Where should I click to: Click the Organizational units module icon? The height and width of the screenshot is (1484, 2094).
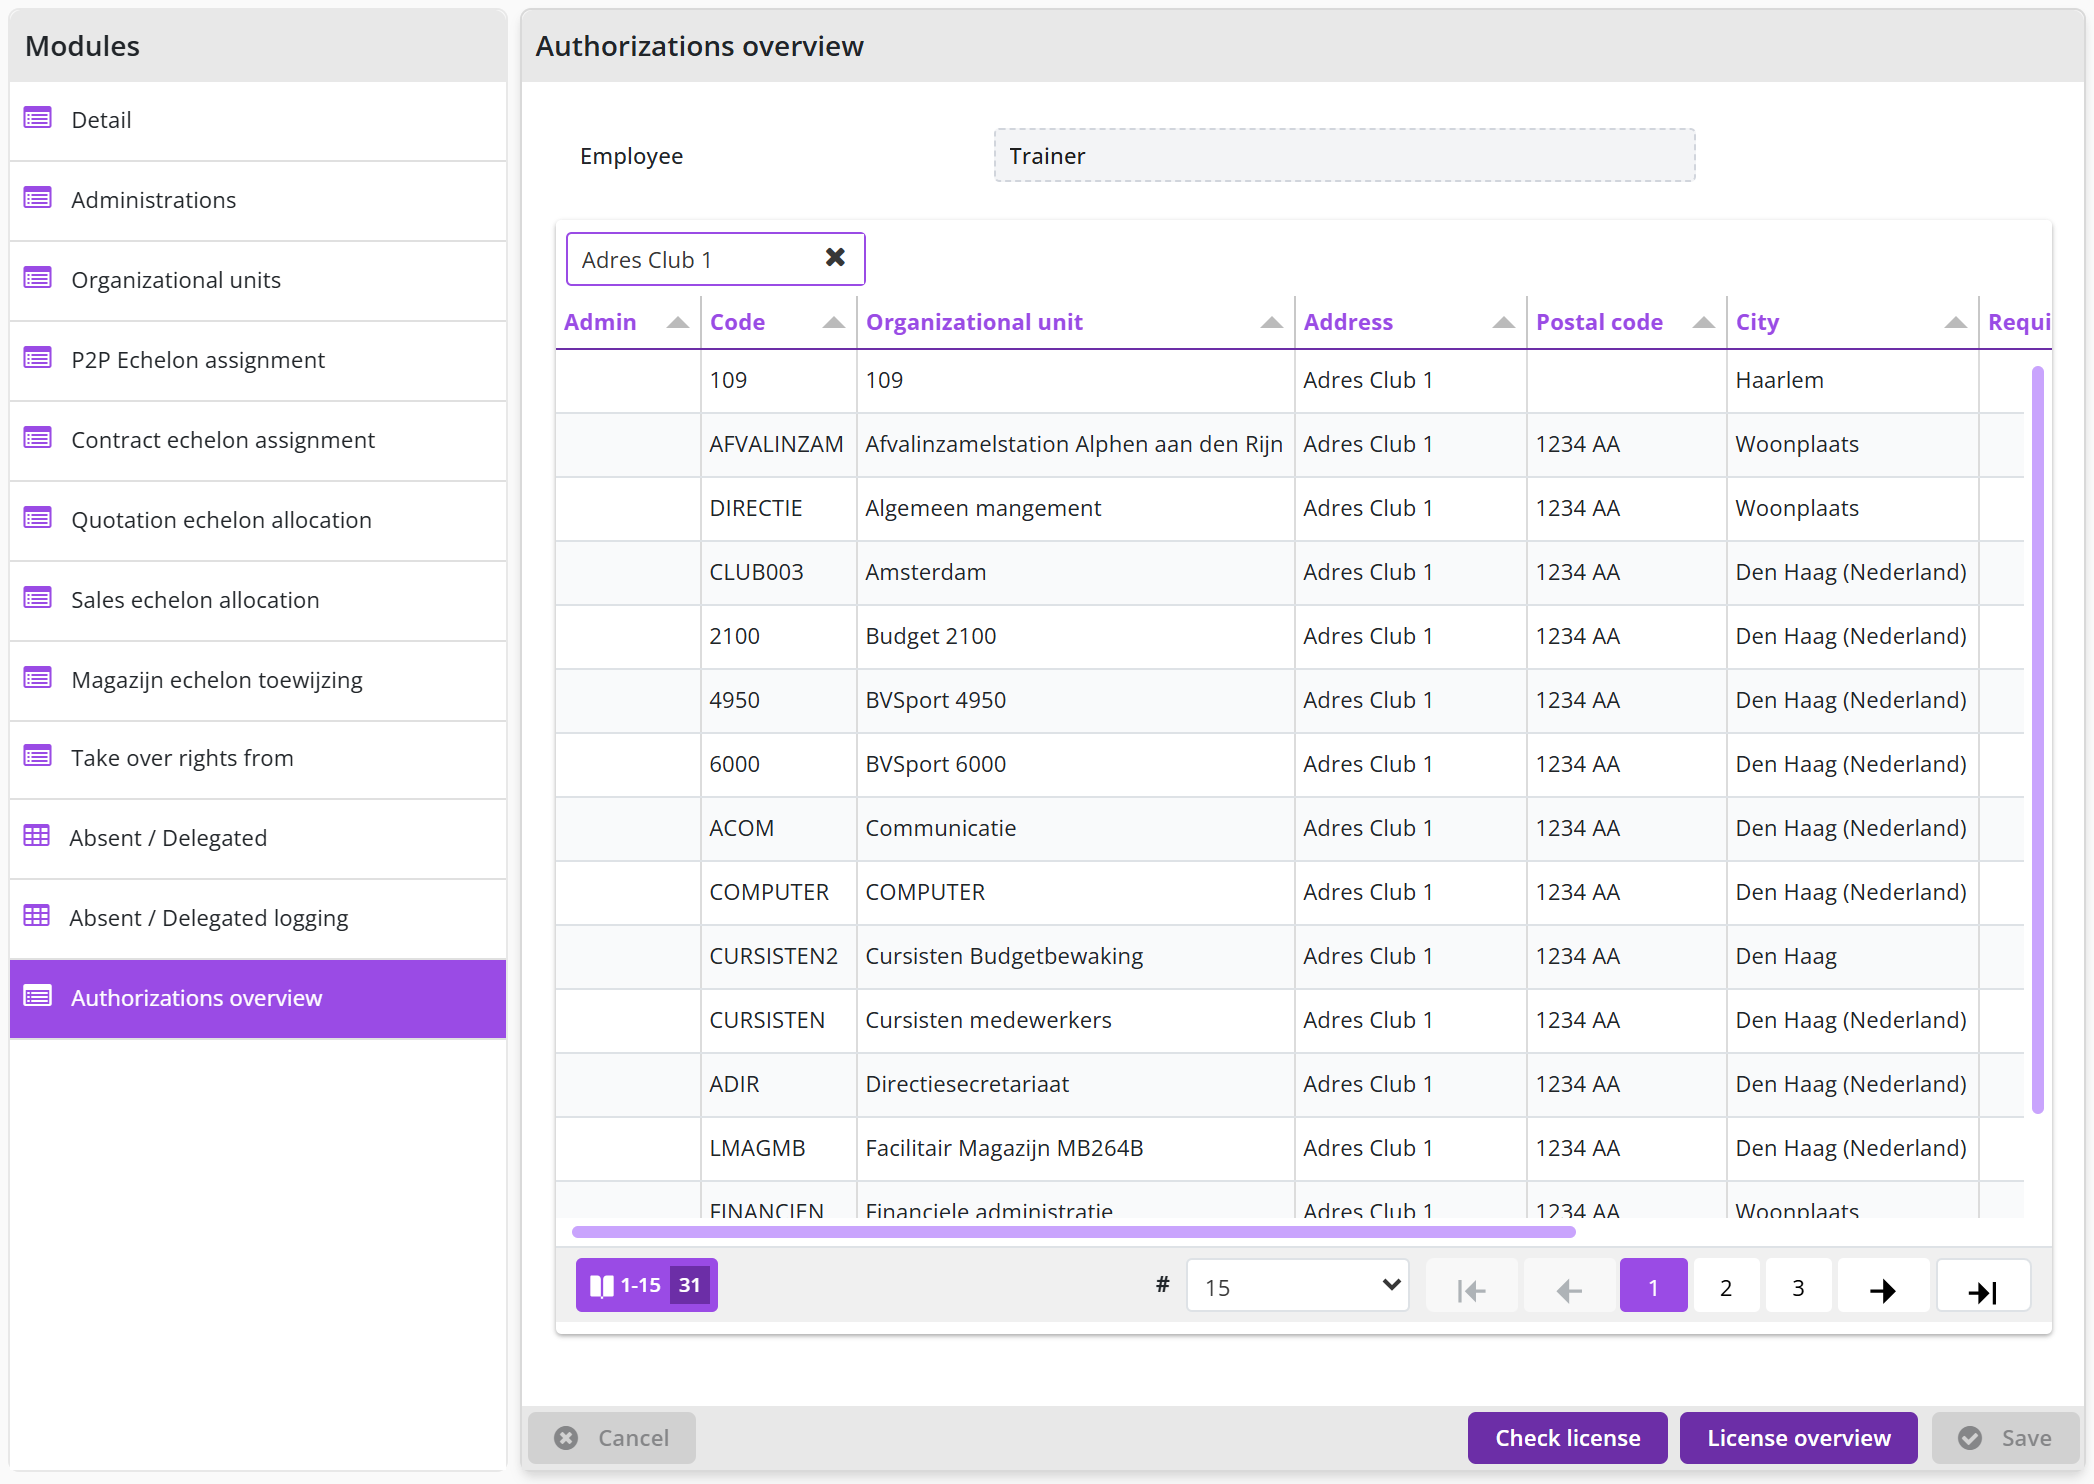[x=38, y=279]
